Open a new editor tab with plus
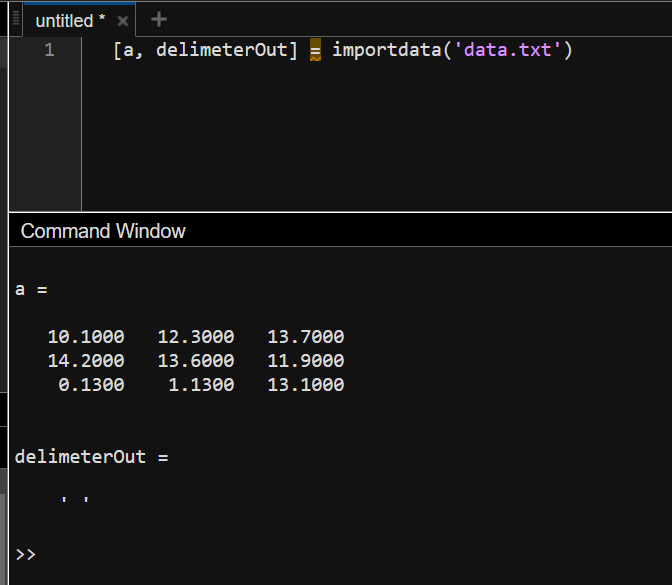The height and width of the screenshot is (585, 672). point(158,20)
